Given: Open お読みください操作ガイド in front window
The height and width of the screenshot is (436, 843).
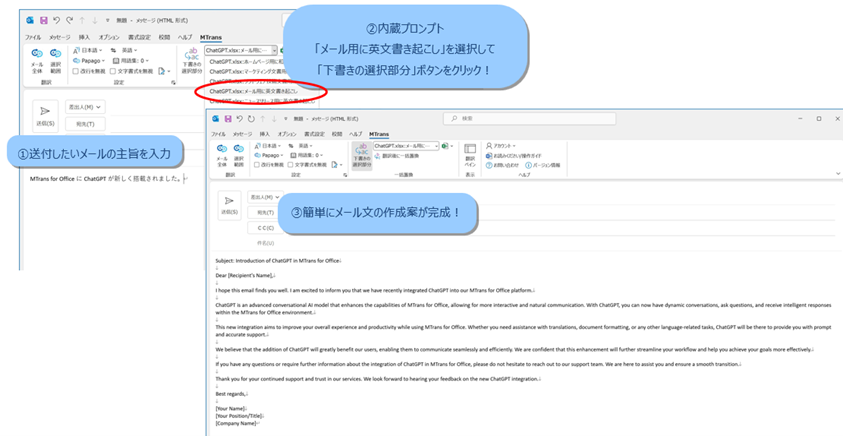Looking at the screenshot, I should pyautogui.click(x=513, y=156).
